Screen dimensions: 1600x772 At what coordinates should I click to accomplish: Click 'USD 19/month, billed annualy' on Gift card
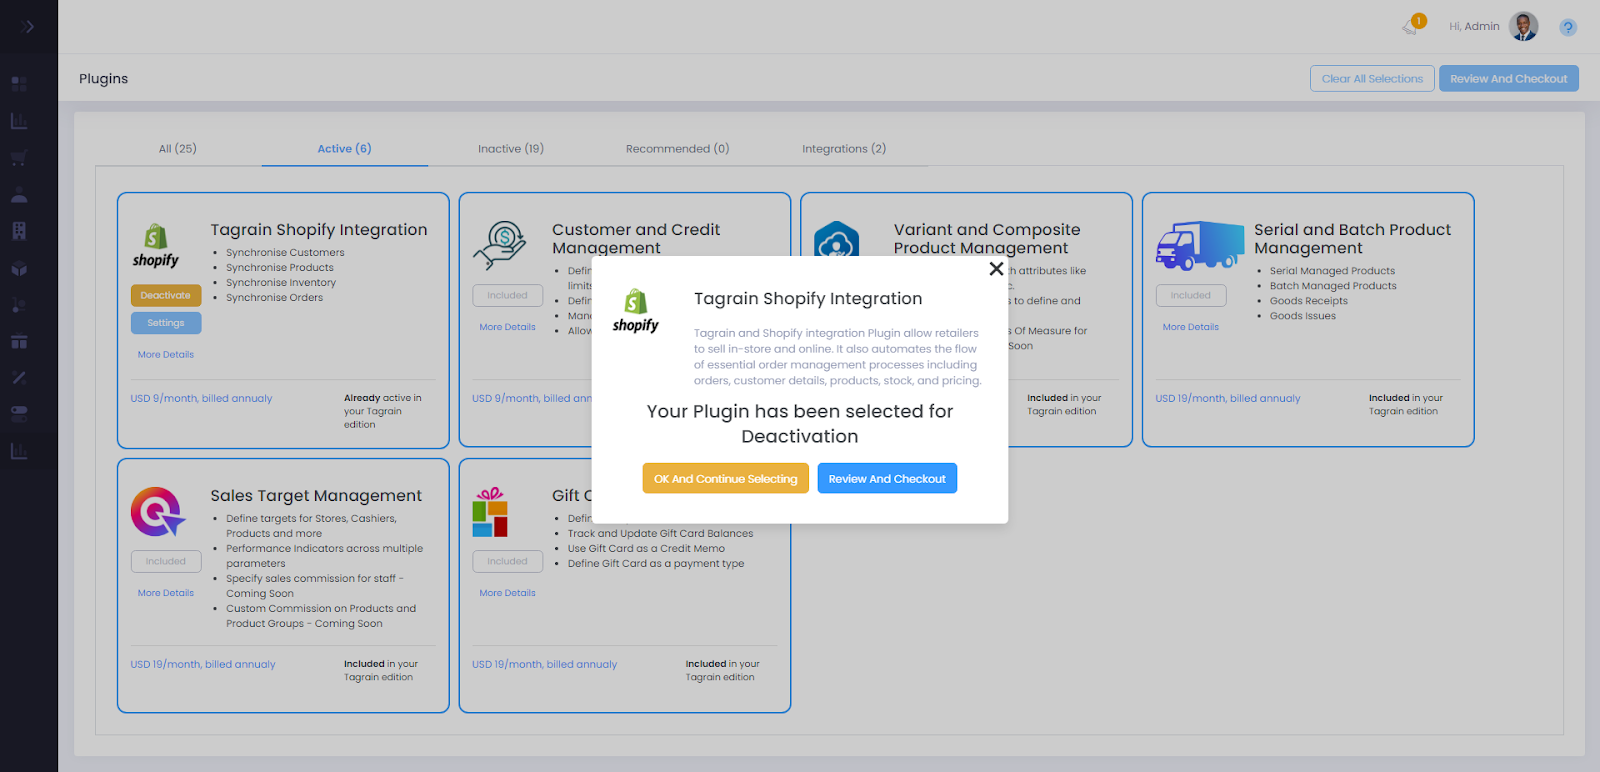pos(545,664)
